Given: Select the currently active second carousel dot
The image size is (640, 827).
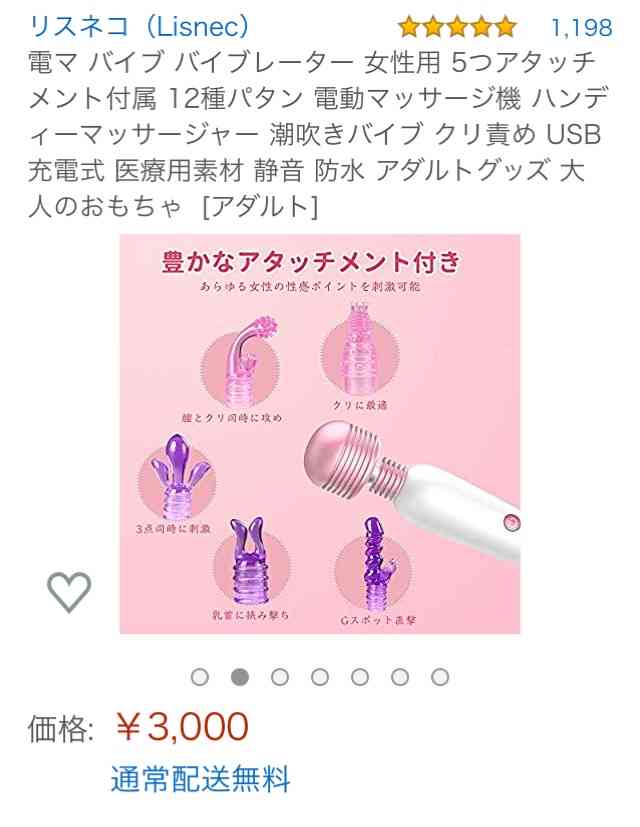Looking at the screenshot, I should (240, 677).
